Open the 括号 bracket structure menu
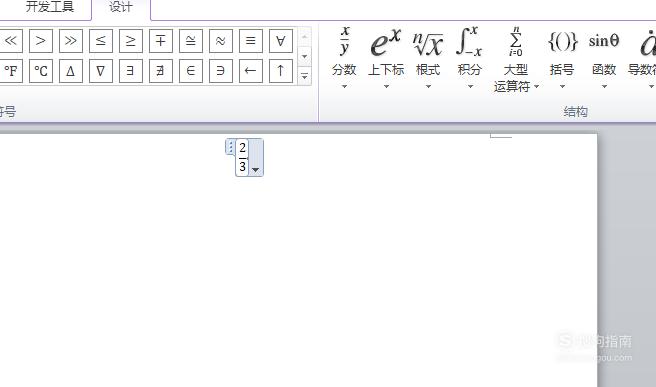The width and height of the screenshot is (656, 387). point(562,58)
